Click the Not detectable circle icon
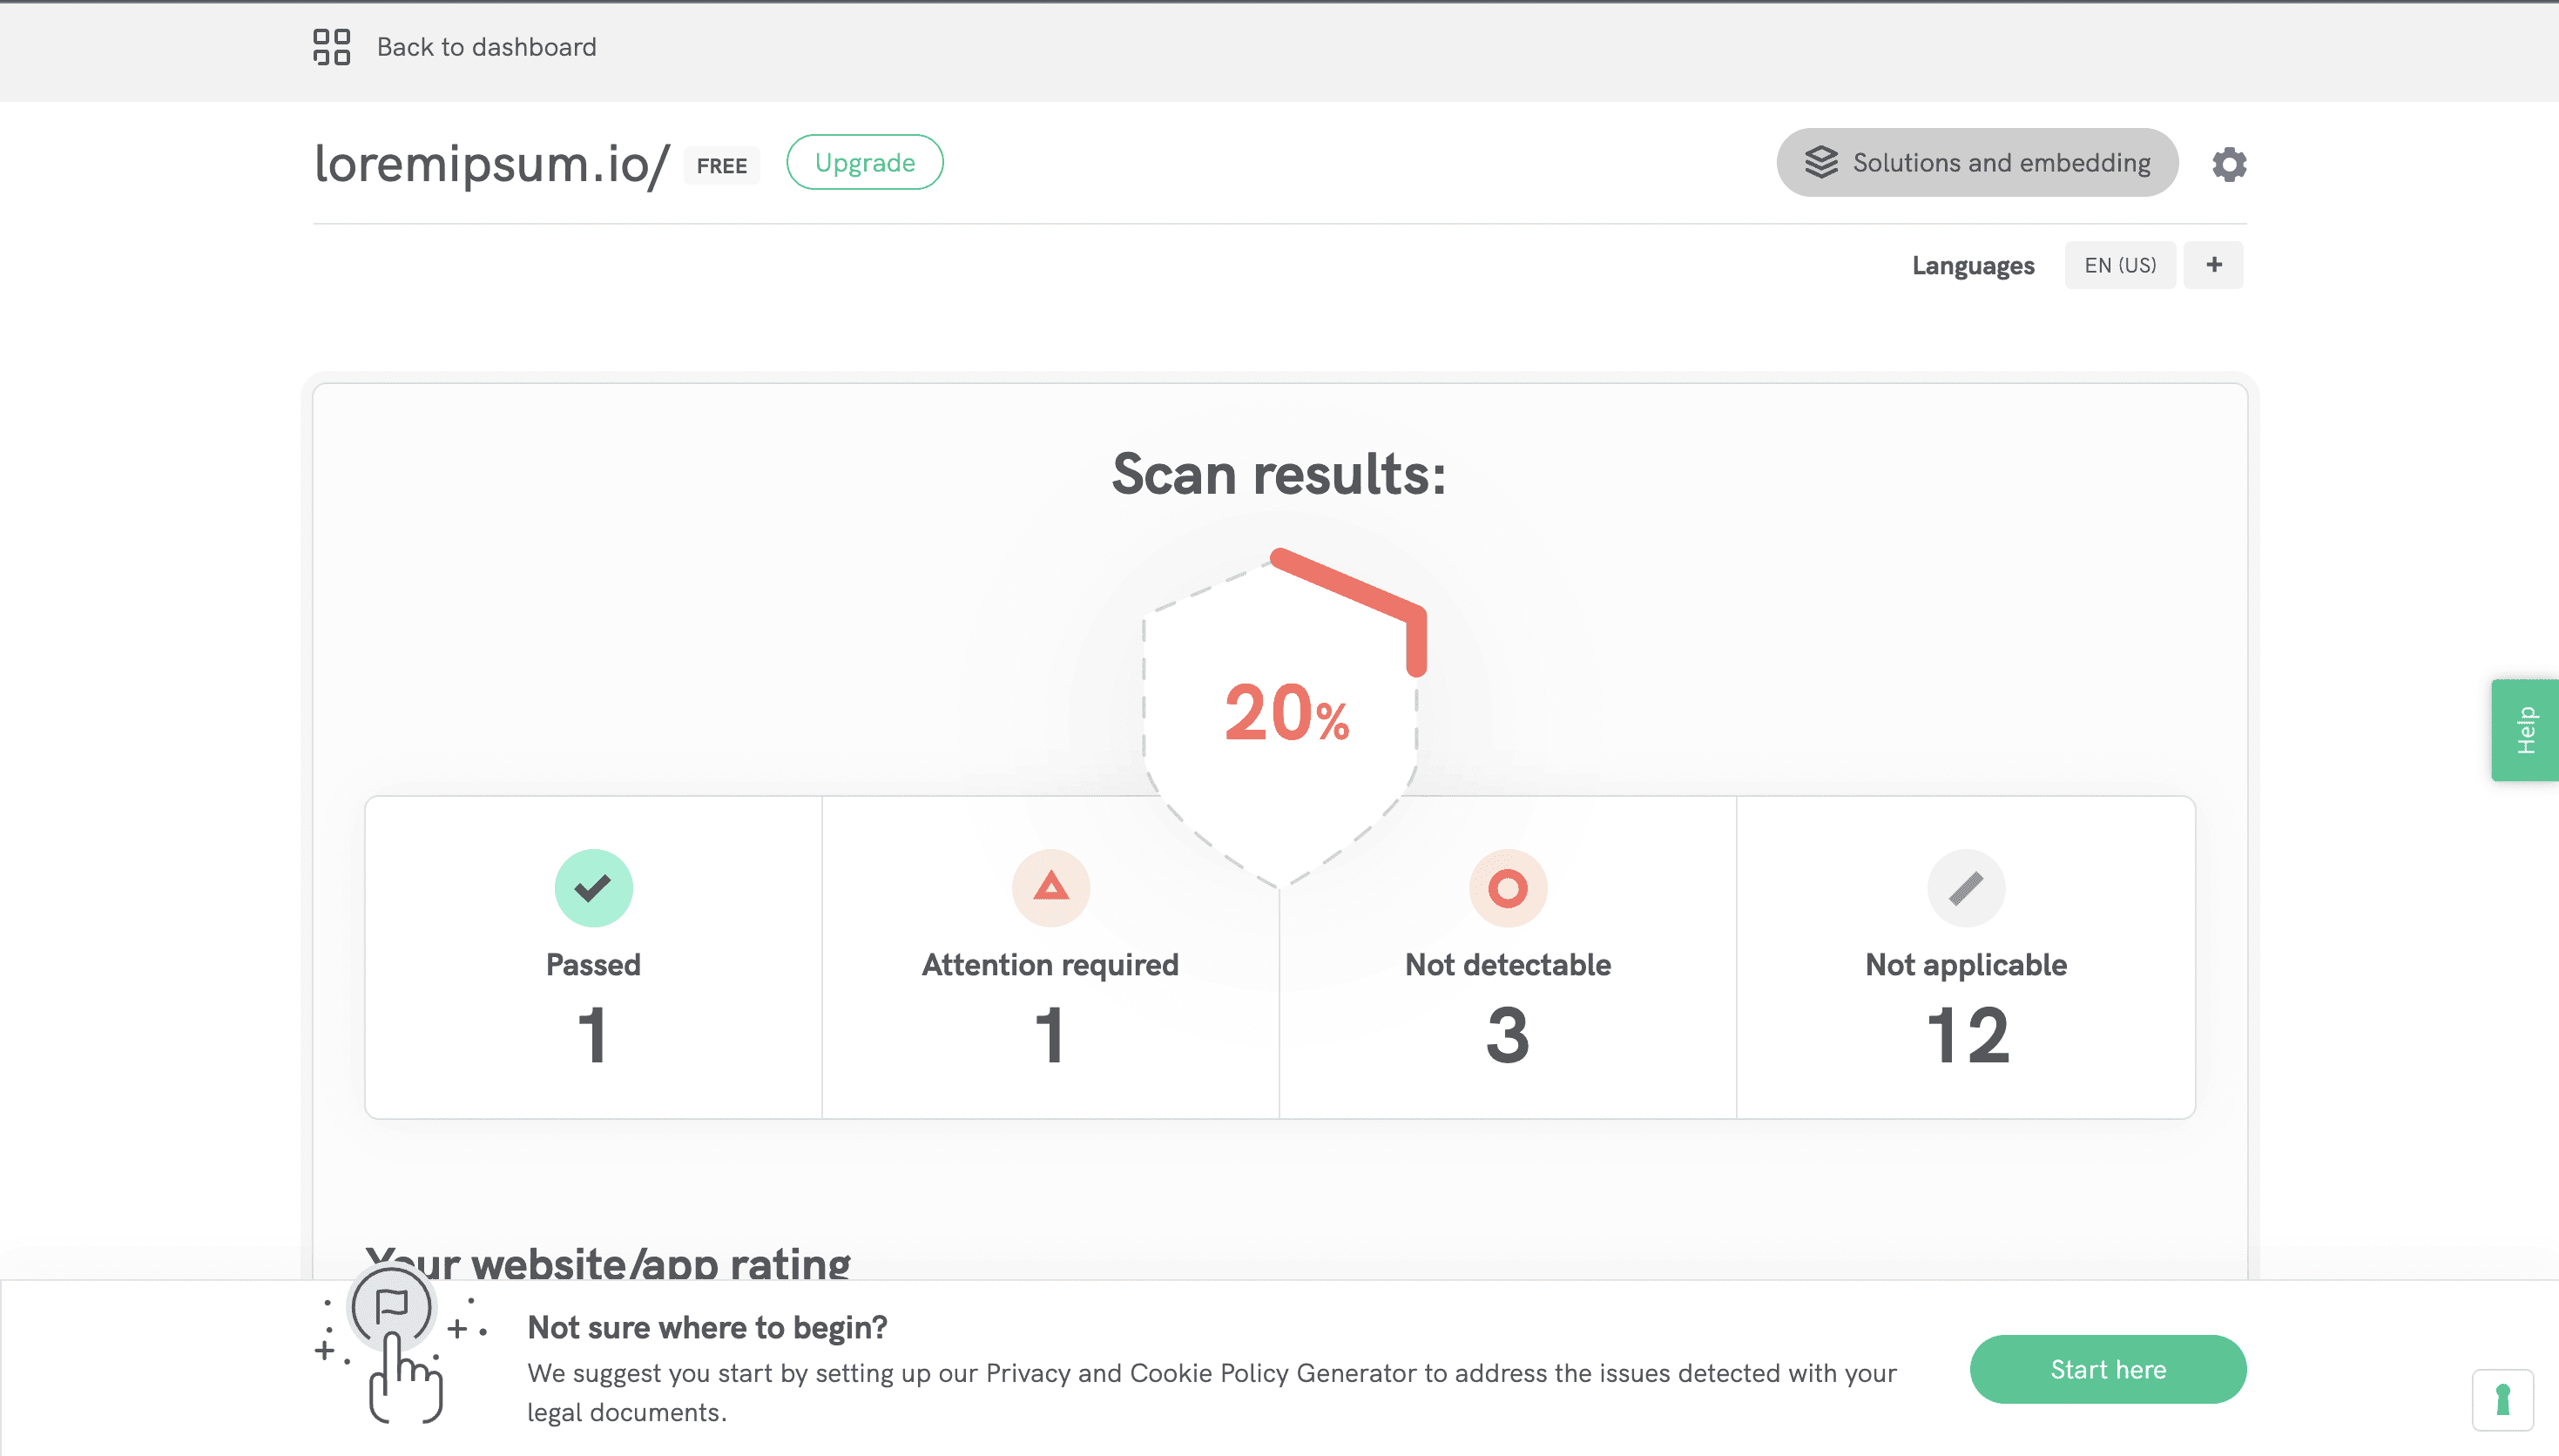The height and width of the screenshot is (1456, 2559). tap(1507, 888)
